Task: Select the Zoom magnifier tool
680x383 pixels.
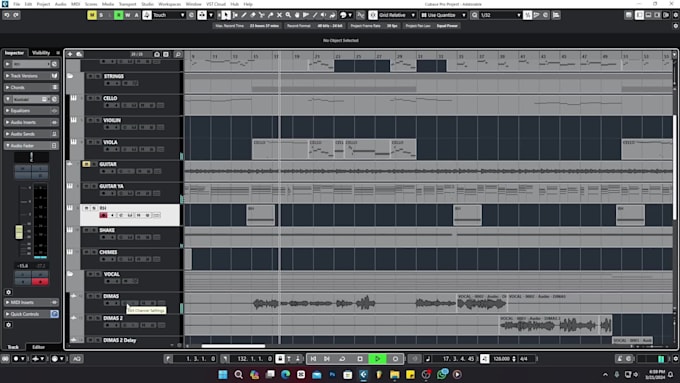Action: pos(288,15)
